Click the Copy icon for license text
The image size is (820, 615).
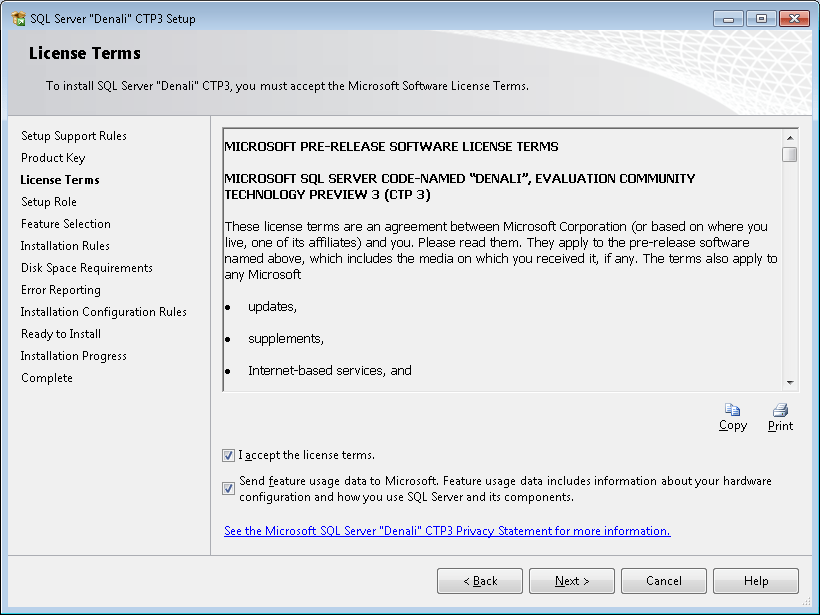[x=732, y=409]
